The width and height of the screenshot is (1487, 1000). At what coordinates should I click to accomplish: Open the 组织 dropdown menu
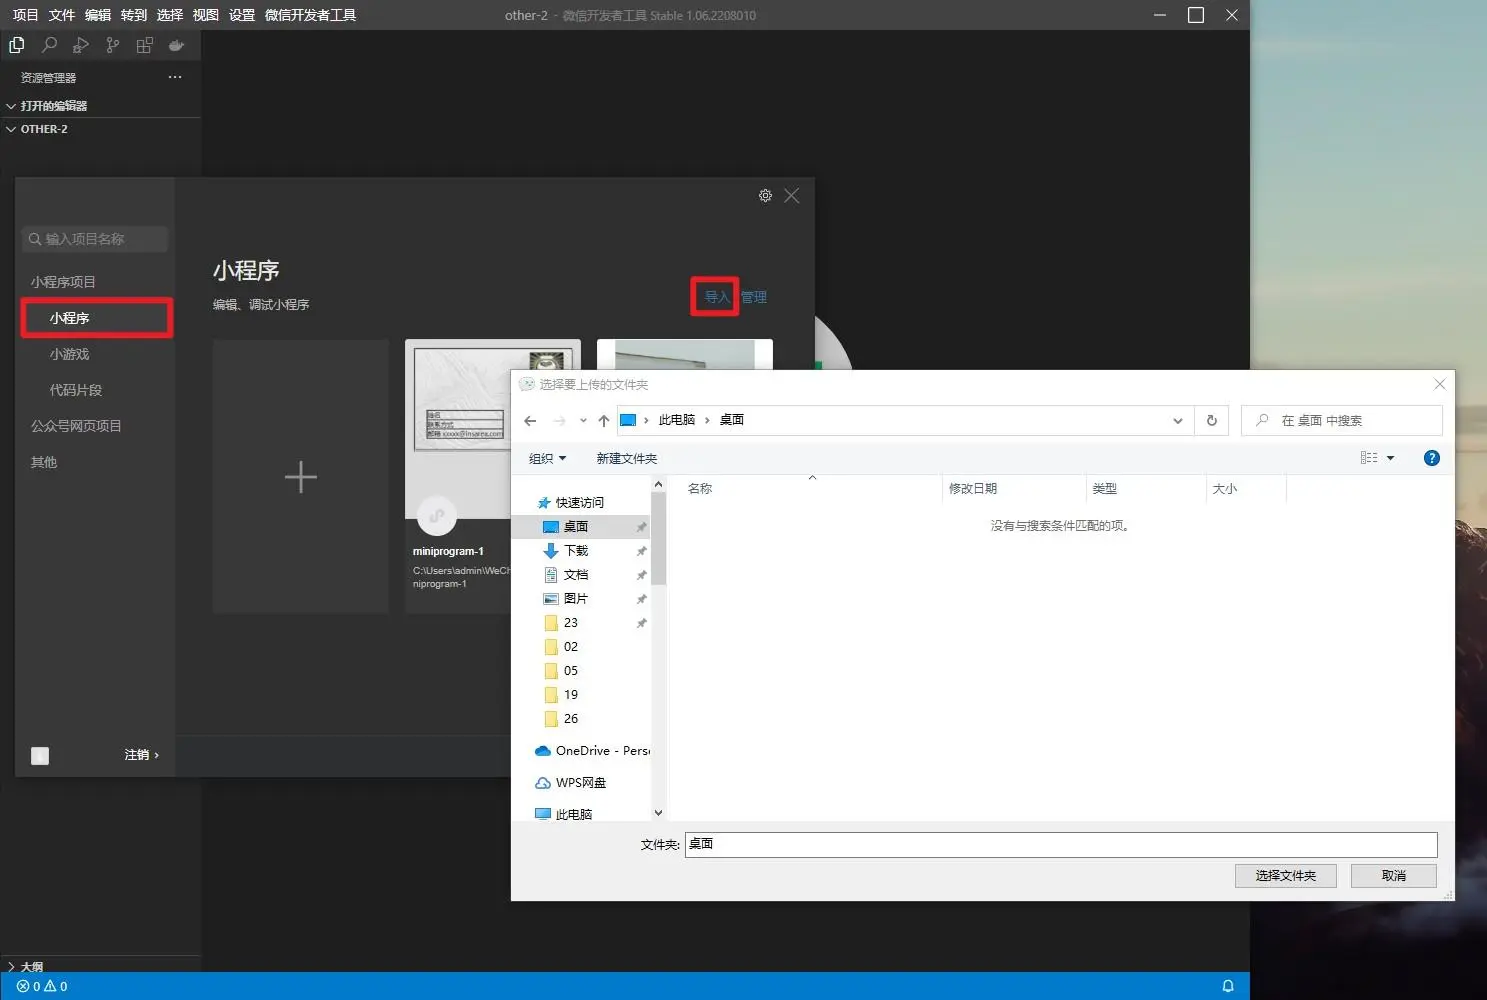547,459
